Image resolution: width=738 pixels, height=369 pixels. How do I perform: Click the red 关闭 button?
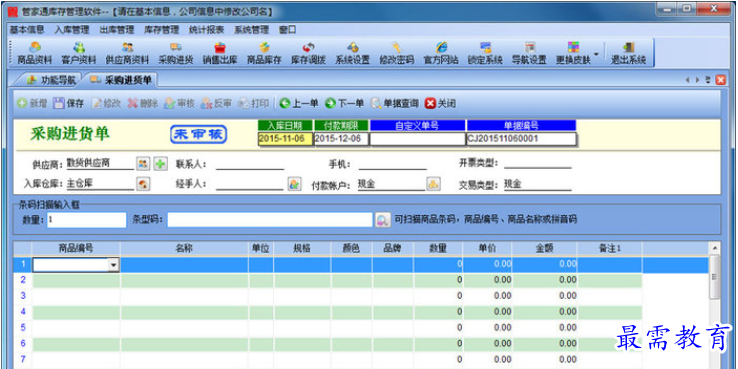[x=440, y=104]
